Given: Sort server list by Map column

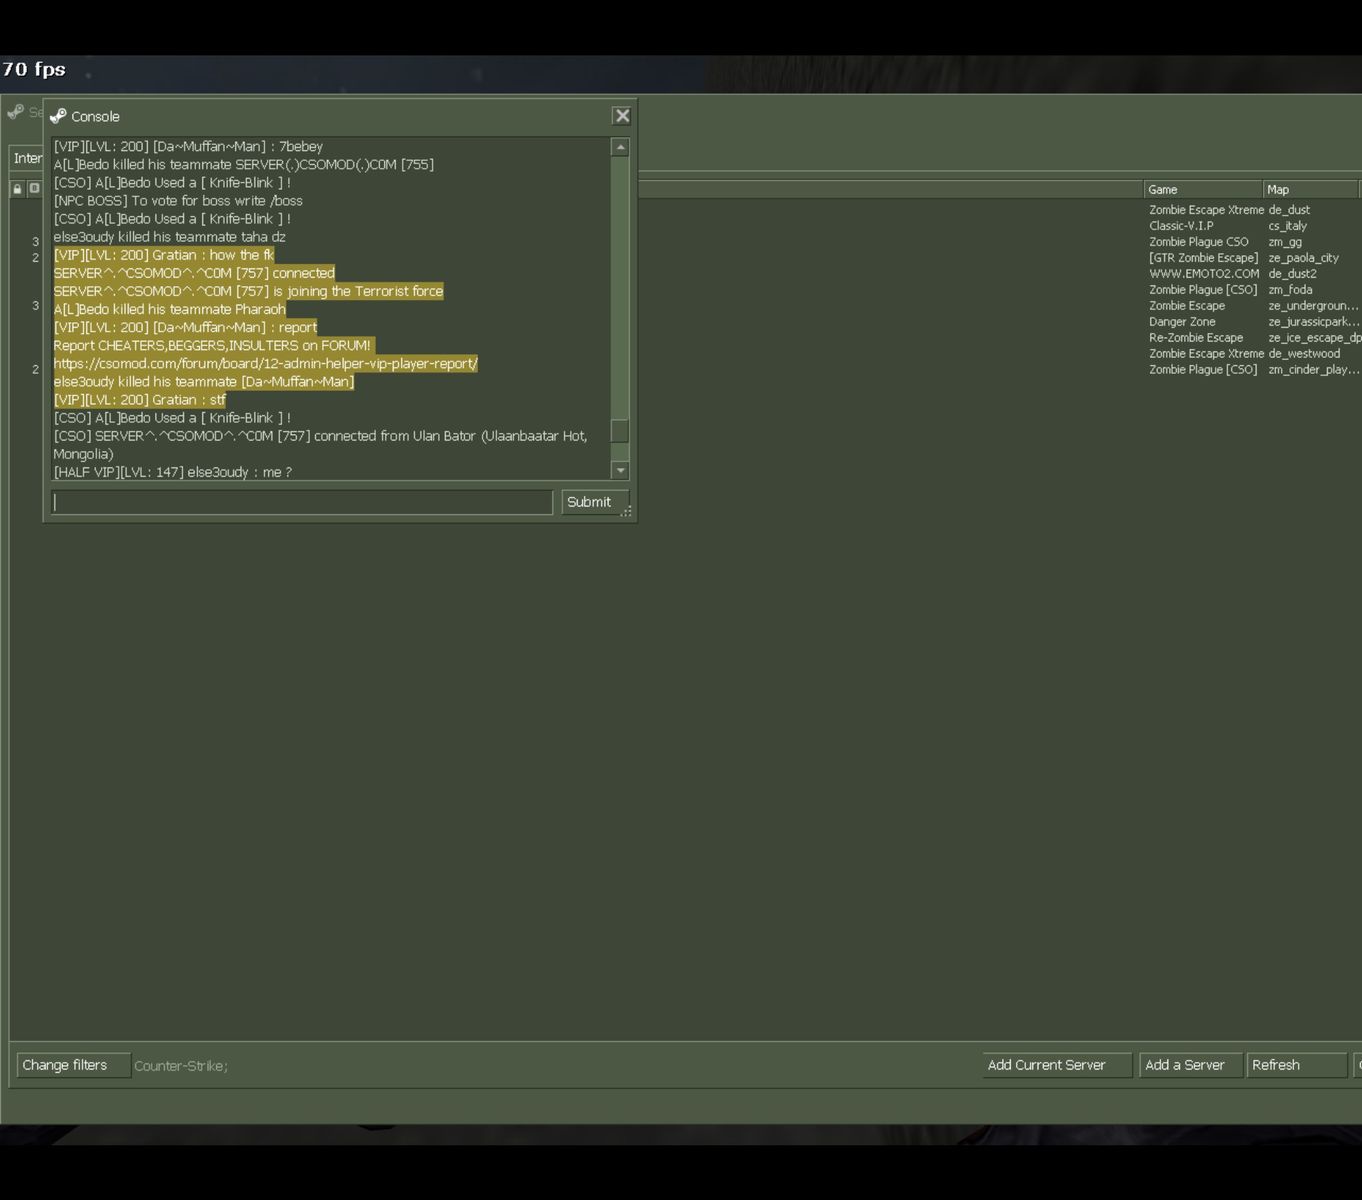Looking at the screenshot, I should [x=1309, y=189].
